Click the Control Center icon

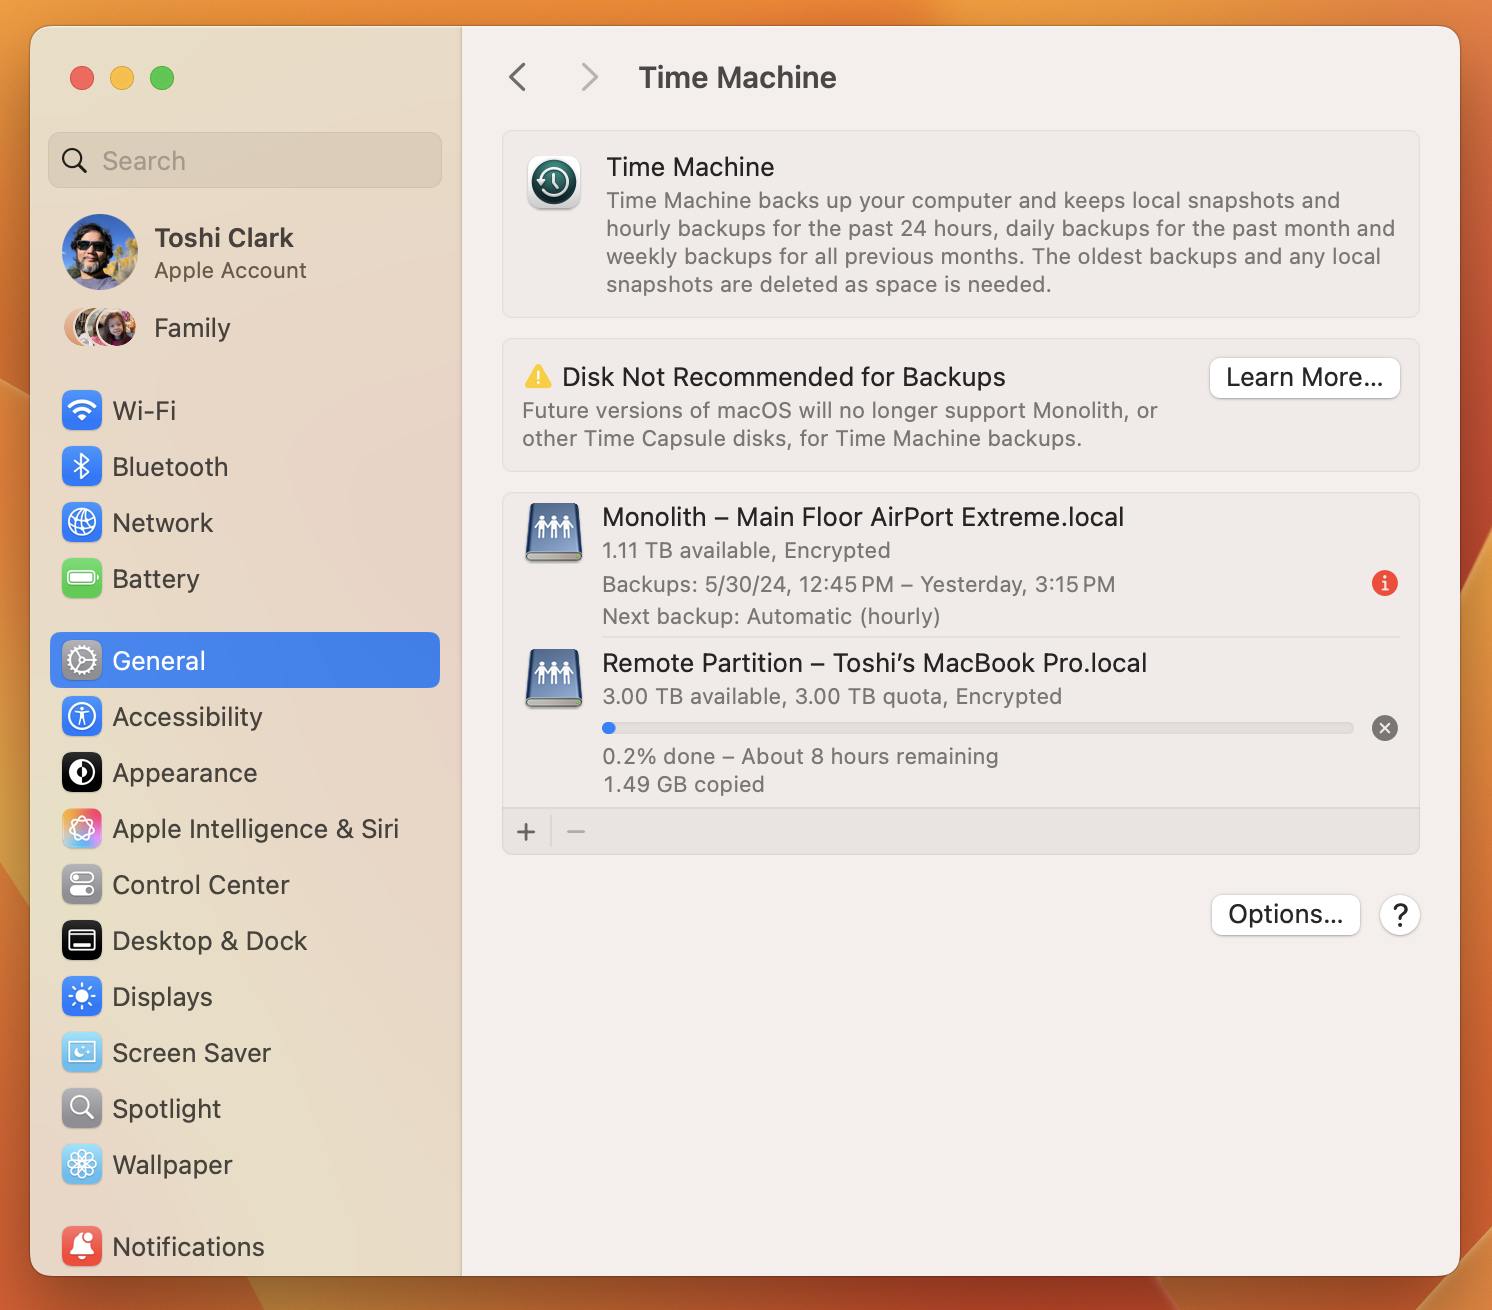(x=82, y=884)
